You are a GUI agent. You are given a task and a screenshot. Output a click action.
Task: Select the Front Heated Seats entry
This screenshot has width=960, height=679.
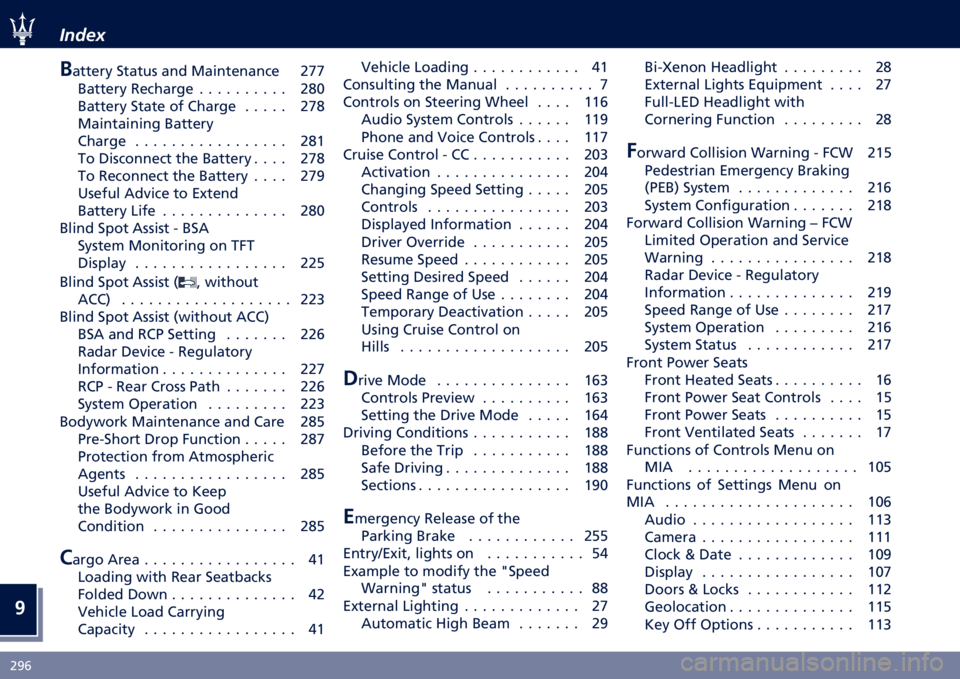point(768,380)
